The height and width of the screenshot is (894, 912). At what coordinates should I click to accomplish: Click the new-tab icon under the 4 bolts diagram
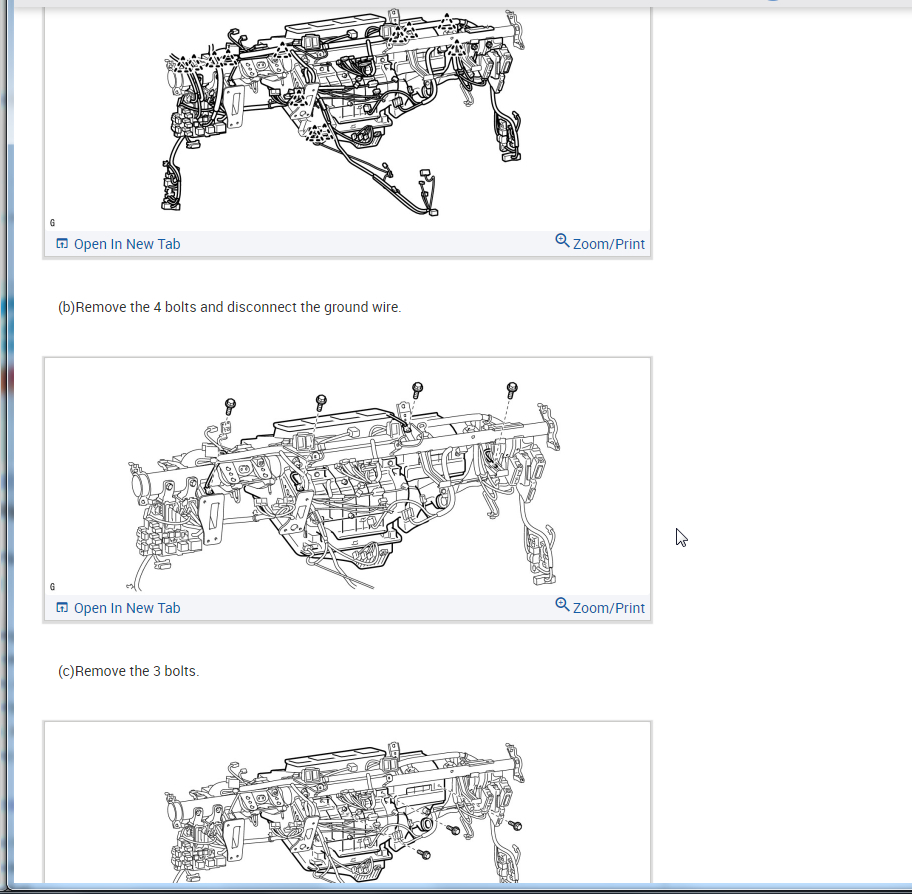click(62, 608)
